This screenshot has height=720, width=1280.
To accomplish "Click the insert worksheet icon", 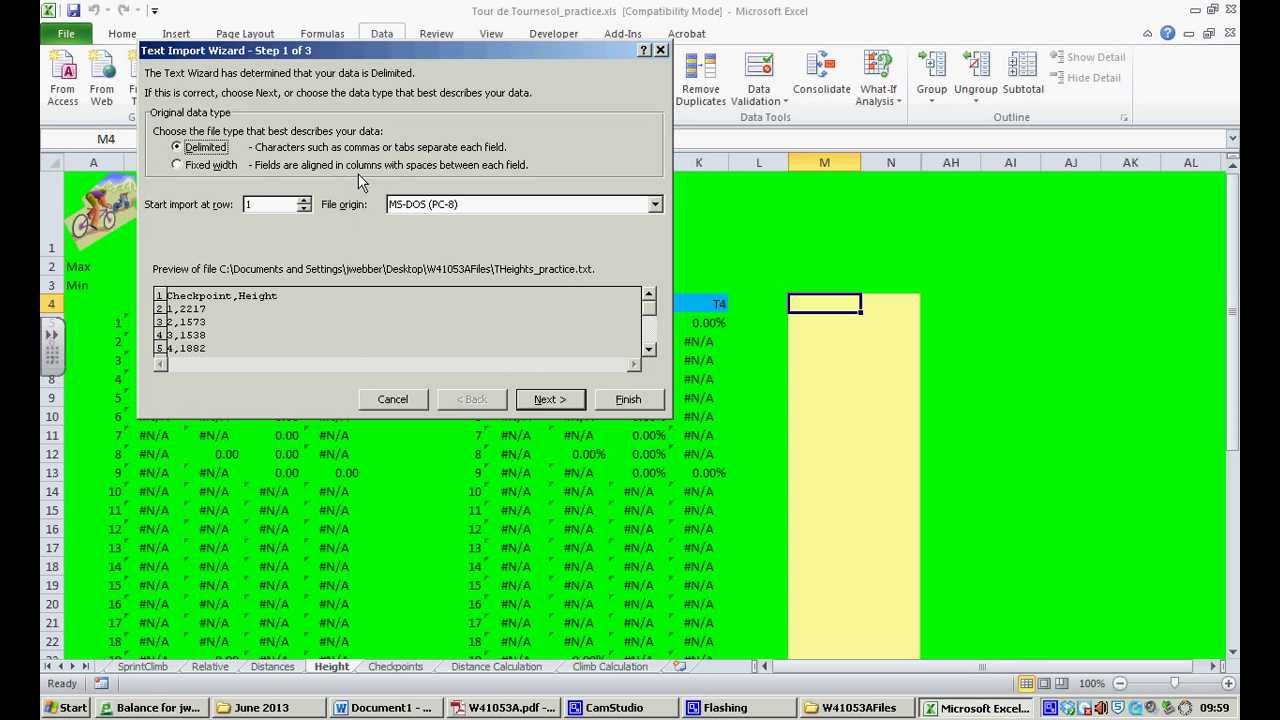I will coord(680,667).
